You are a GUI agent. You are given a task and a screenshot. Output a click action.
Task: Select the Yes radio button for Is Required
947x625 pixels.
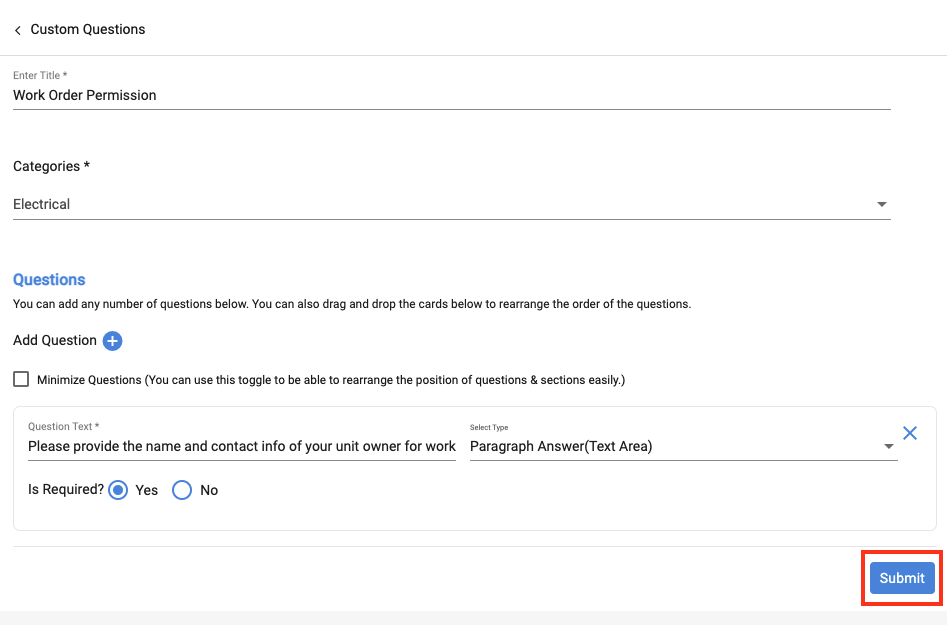tap(118, 490)
